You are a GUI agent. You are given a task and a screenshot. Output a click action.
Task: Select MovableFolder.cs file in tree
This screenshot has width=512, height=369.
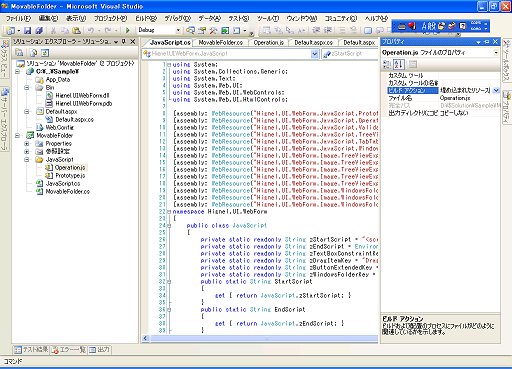click(x=68, y=192)
